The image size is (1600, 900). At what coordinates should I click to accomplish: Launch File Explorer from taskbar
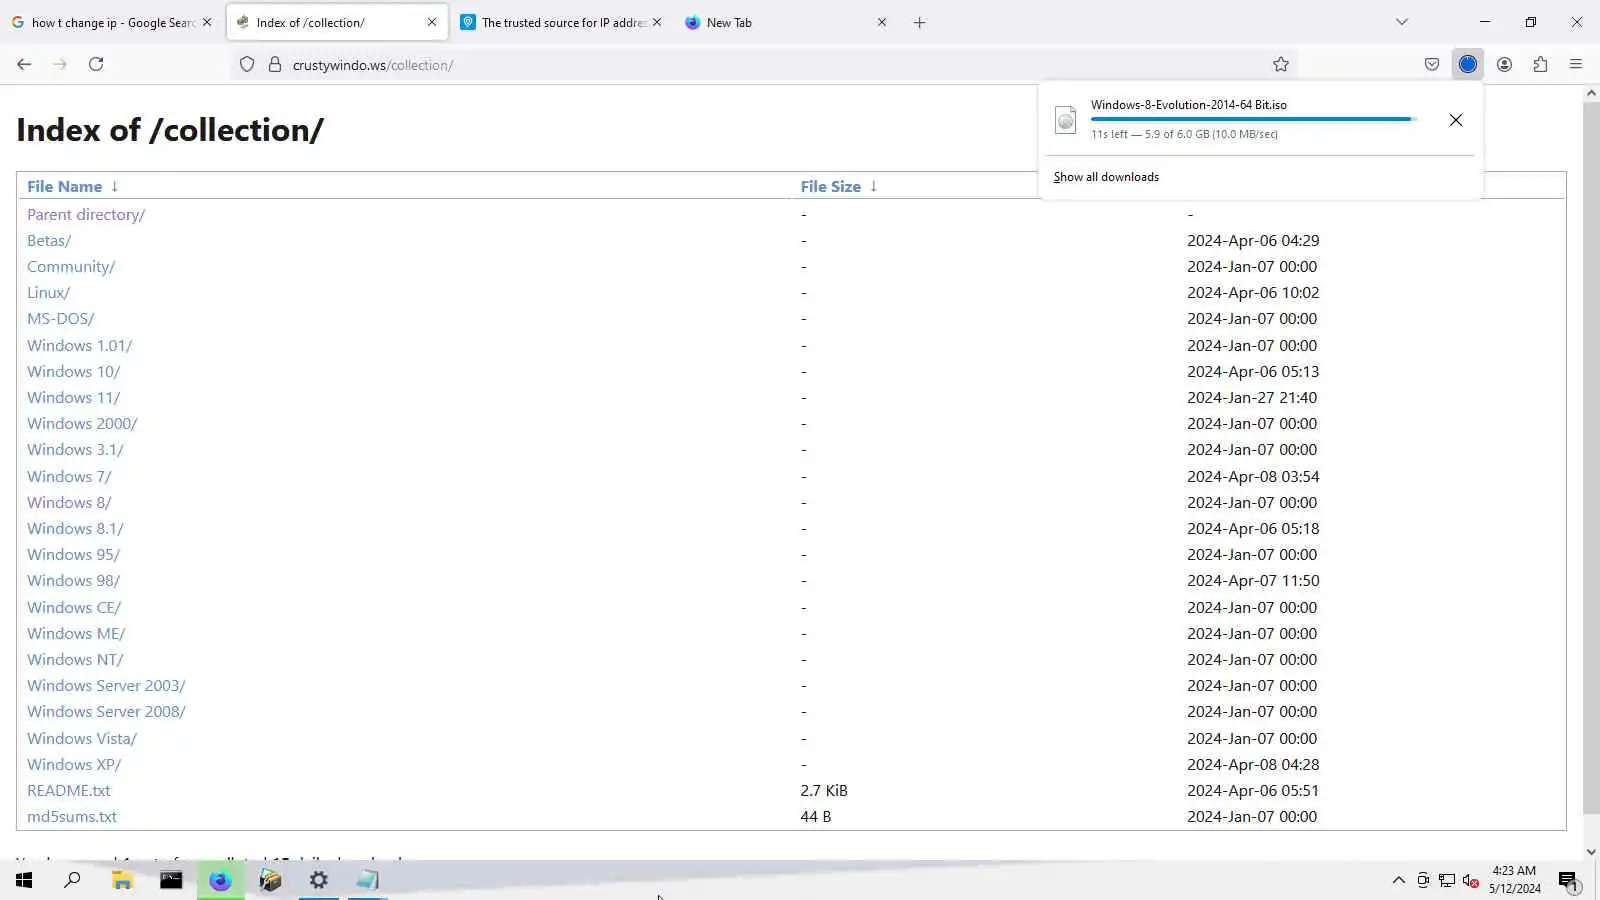pos(122,880)
